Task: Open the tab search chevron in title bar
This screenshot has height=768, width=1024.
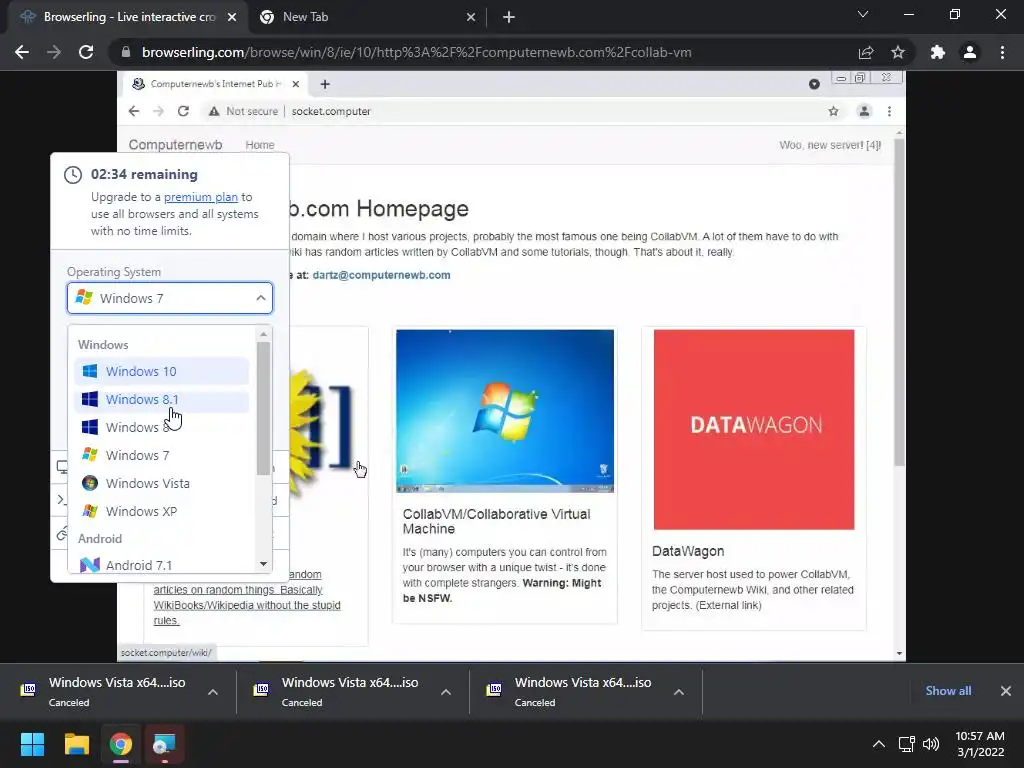Action: 863,14
